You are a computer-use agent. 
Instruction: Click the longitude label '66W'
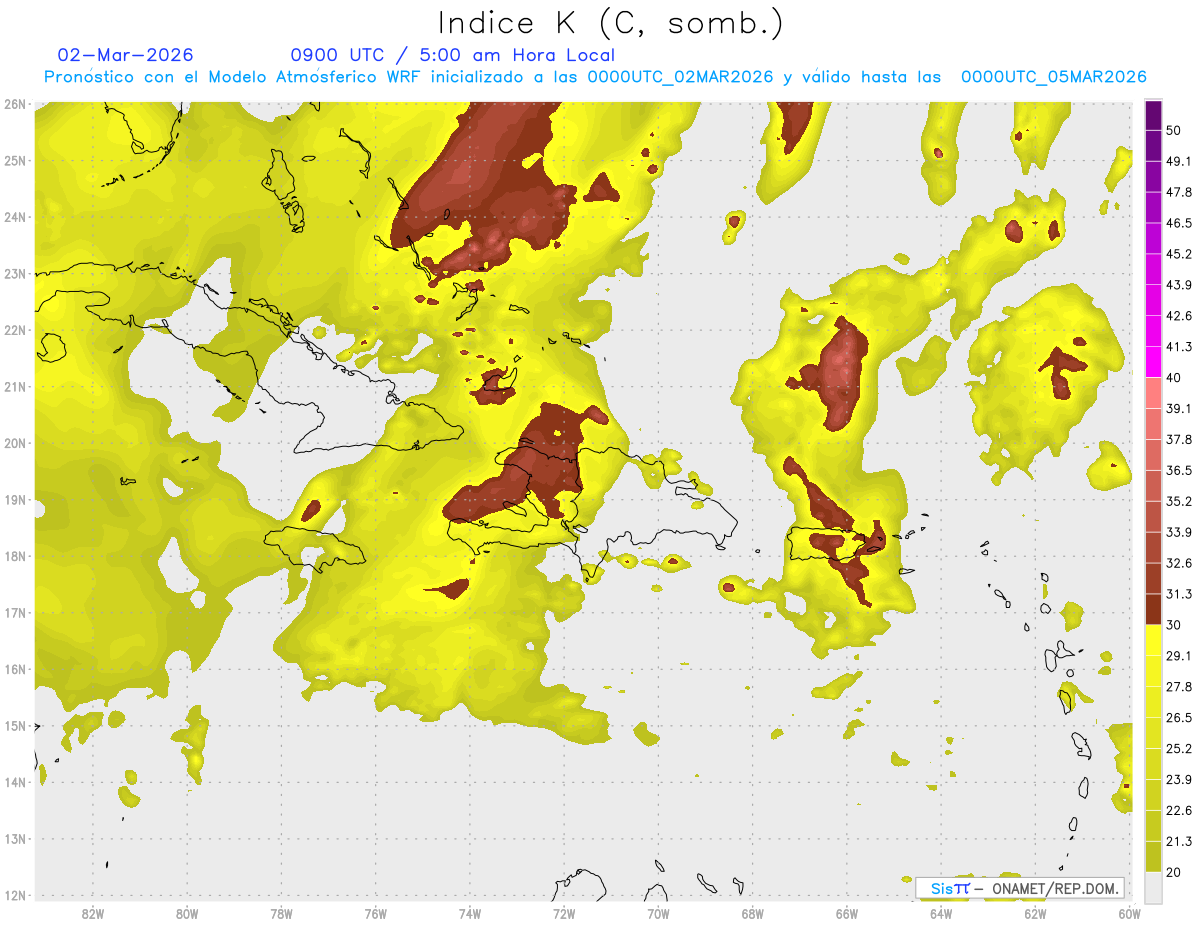(x=847, y=913)
